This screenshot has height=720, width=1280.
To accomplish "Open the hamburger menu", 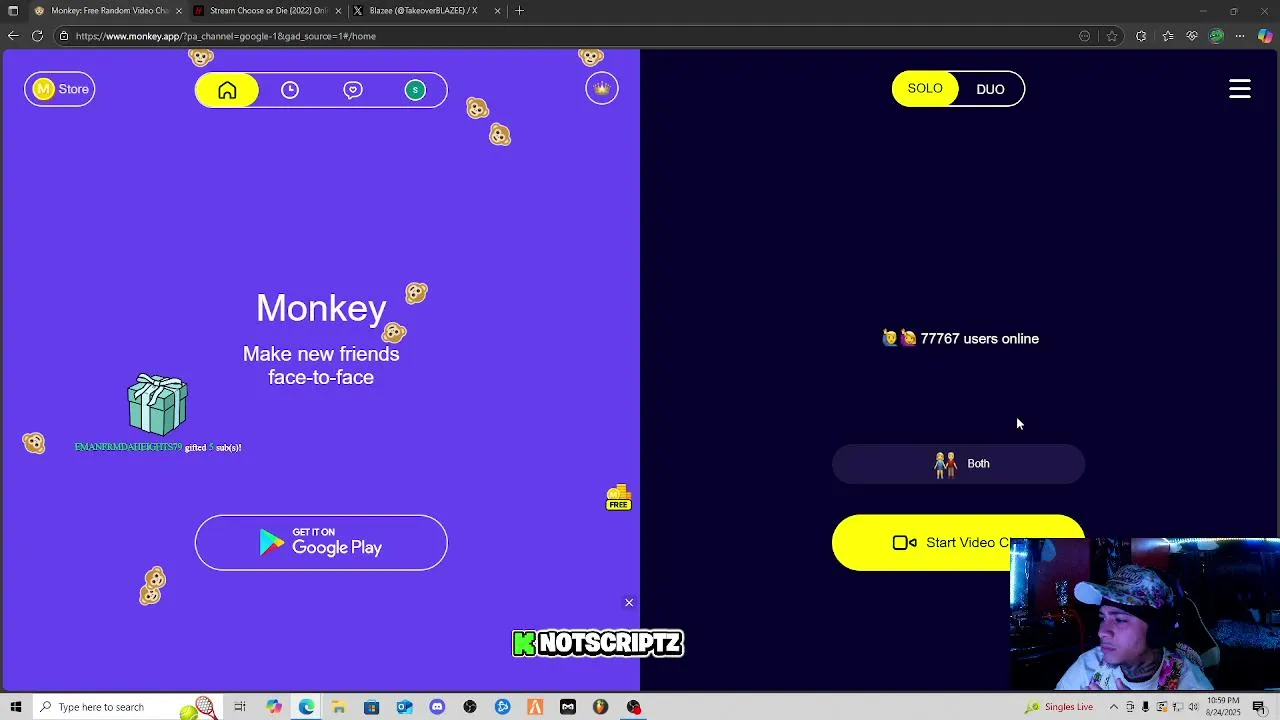I will pos(1240,89).
